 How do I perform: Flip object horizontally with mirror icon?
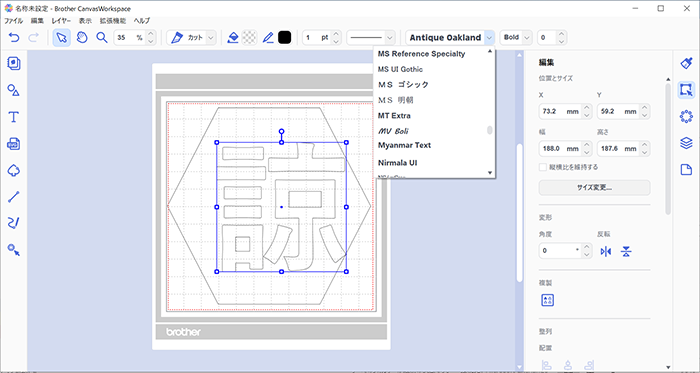tap(606, 252)
